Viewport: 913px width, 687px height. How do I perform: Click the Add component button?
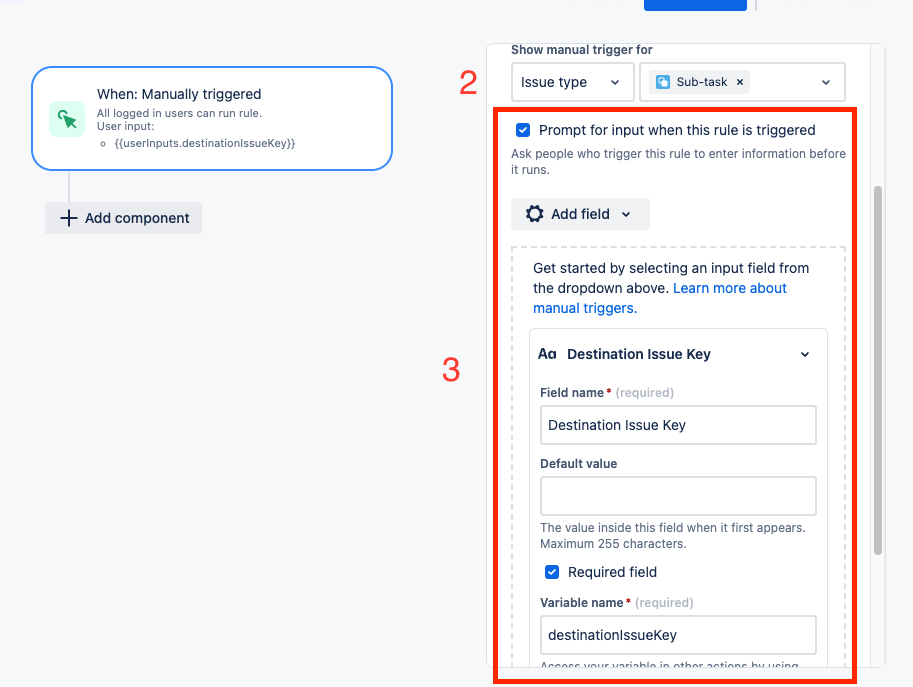click(x=123, y=218)
